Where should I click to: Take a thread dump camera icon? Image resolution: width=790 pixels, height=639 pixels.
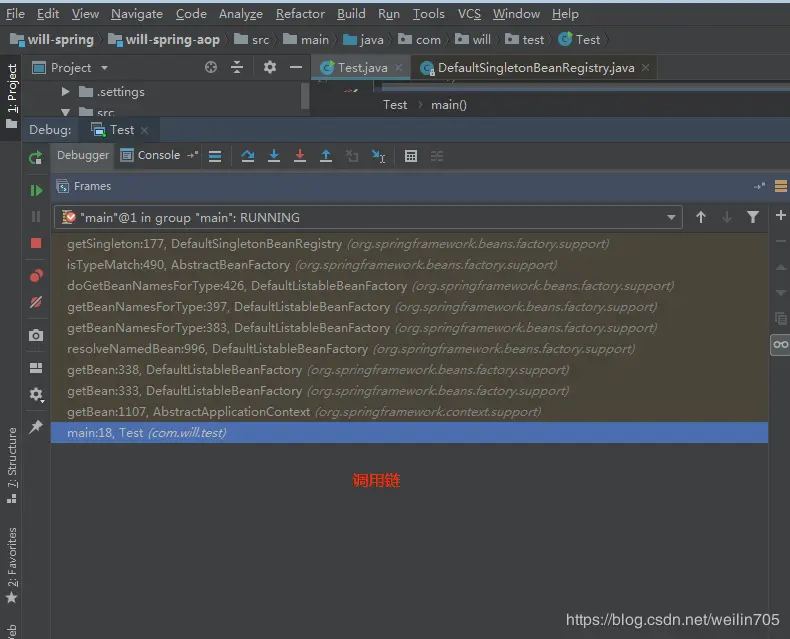pyautogui.click(x=36, y=335)
